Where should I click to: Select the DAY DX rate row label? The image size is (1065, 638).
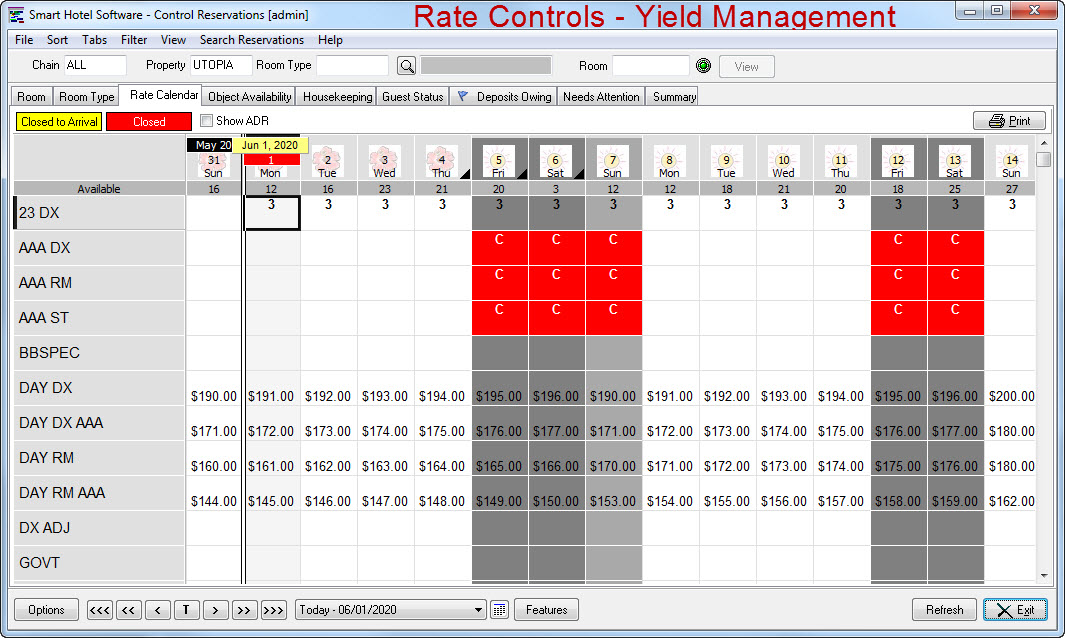point(99,387)
